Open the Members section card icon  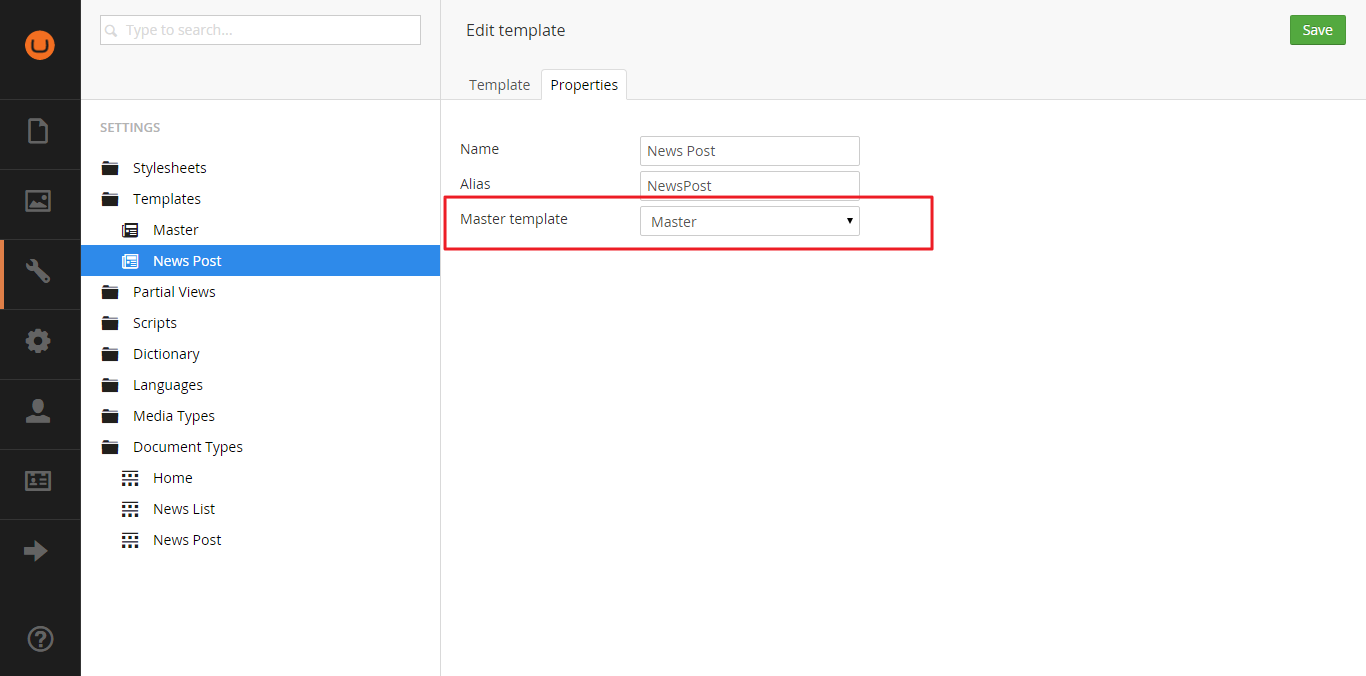click(x=38, y=481)
